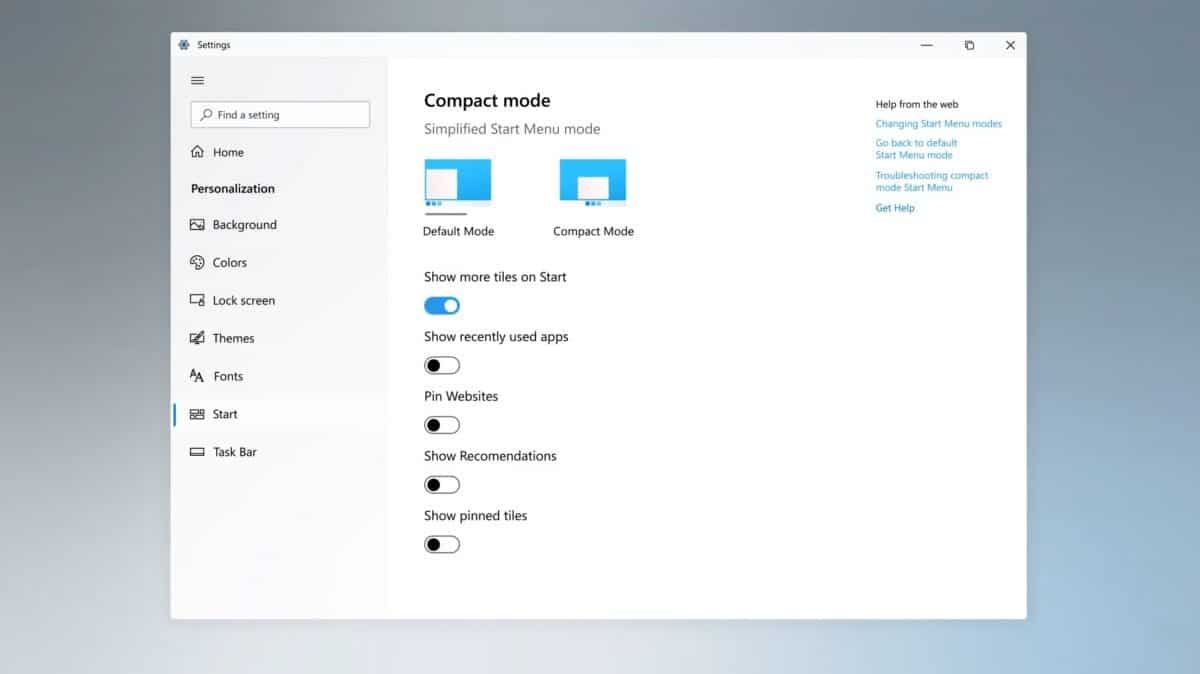Select the Colors palette icon

point(197,262)
